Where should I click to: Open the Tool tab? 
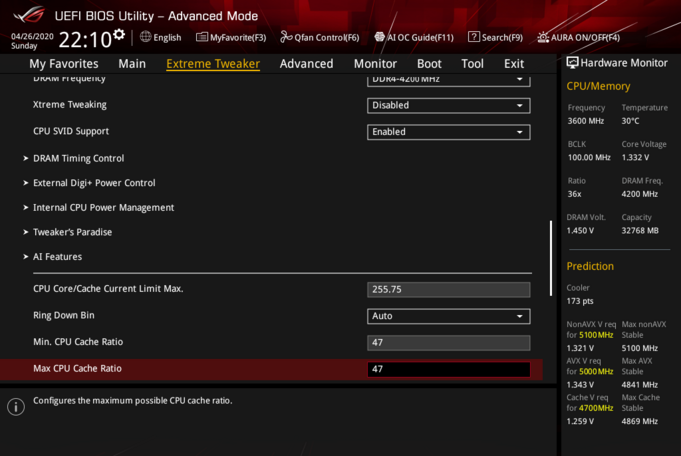[x=472, y=64]
